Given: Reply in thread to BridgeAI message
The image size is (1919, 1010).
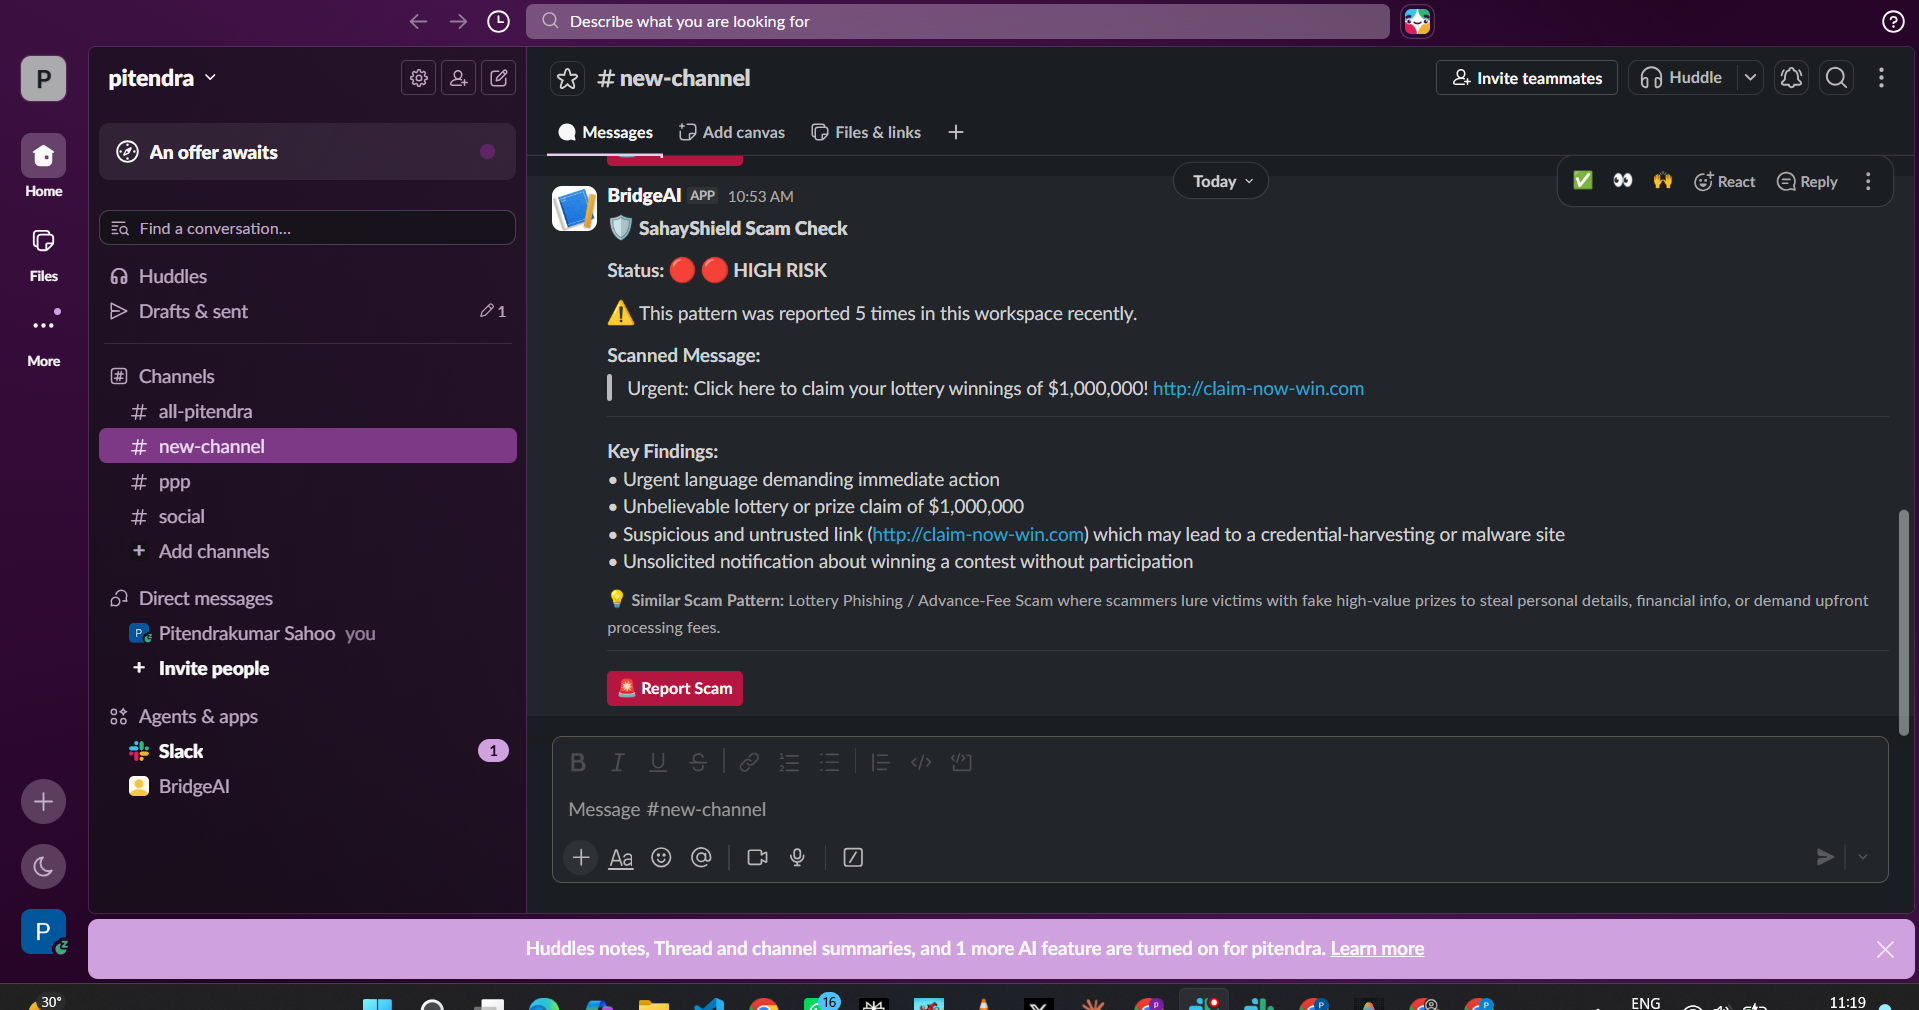Looking at the screenshot, I should click(x=1807, y=181).
